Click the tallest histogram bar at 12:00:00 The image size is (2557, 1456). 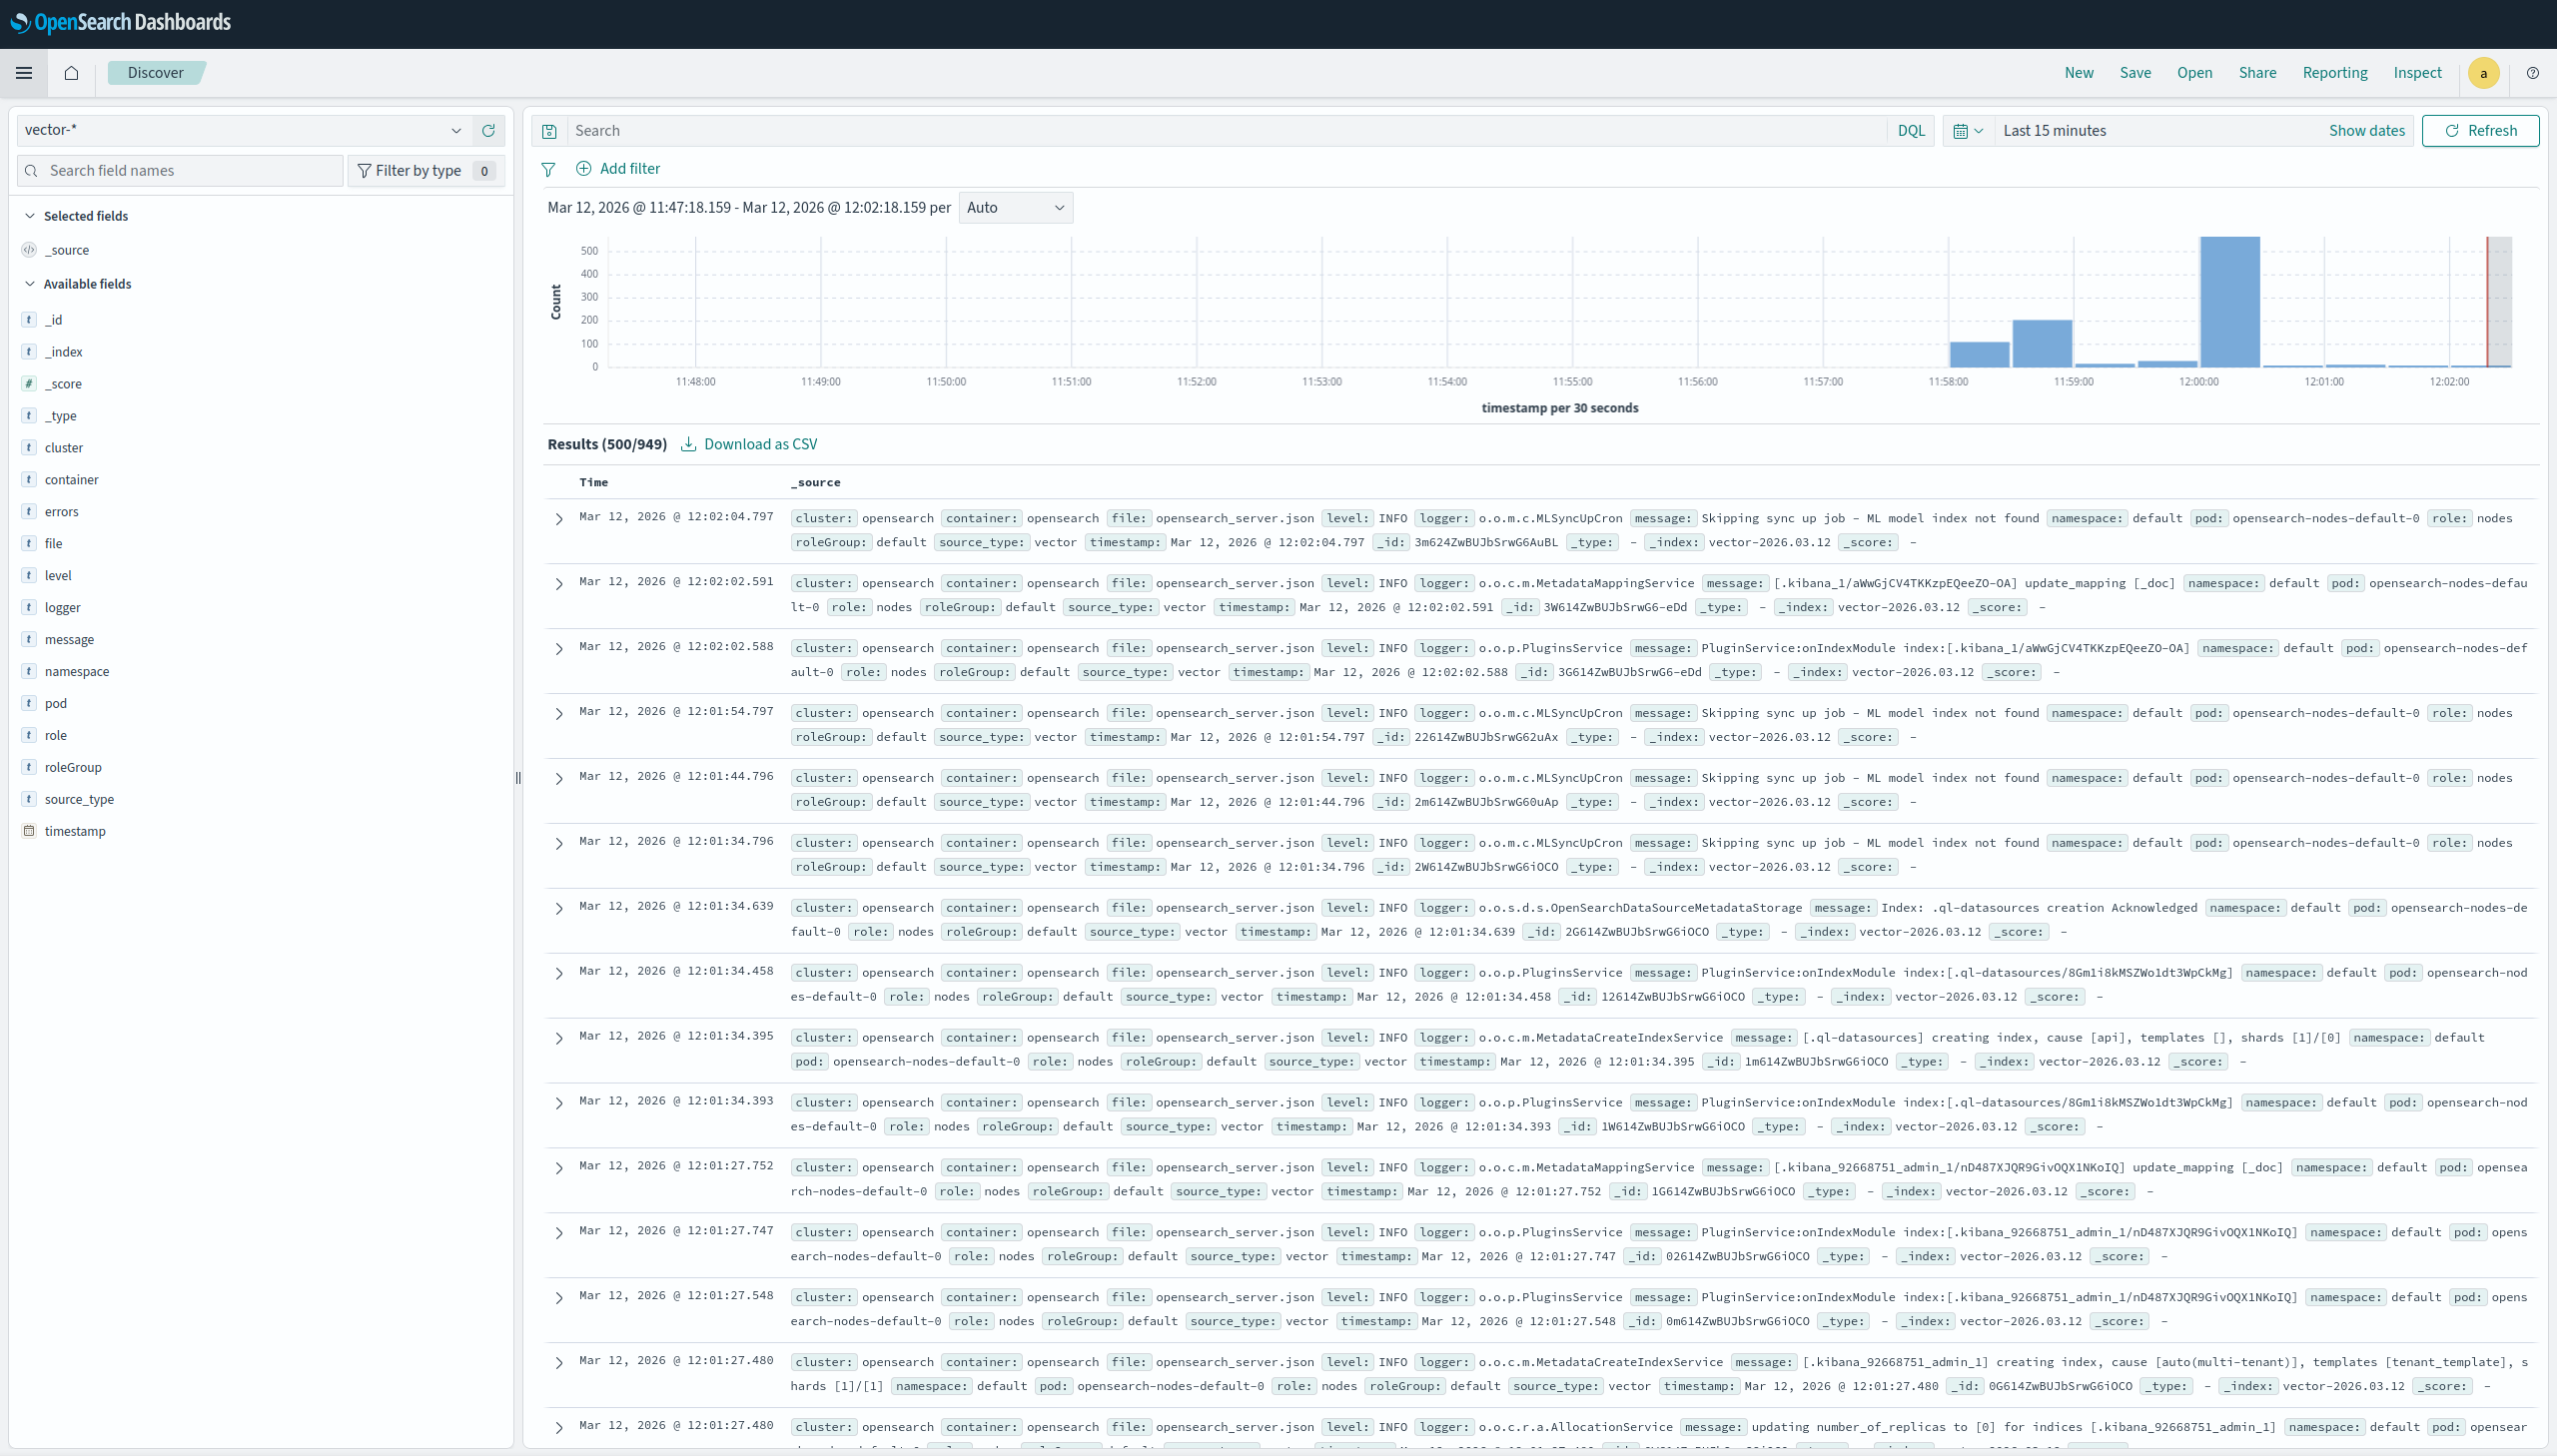(x=2229, y=301)
